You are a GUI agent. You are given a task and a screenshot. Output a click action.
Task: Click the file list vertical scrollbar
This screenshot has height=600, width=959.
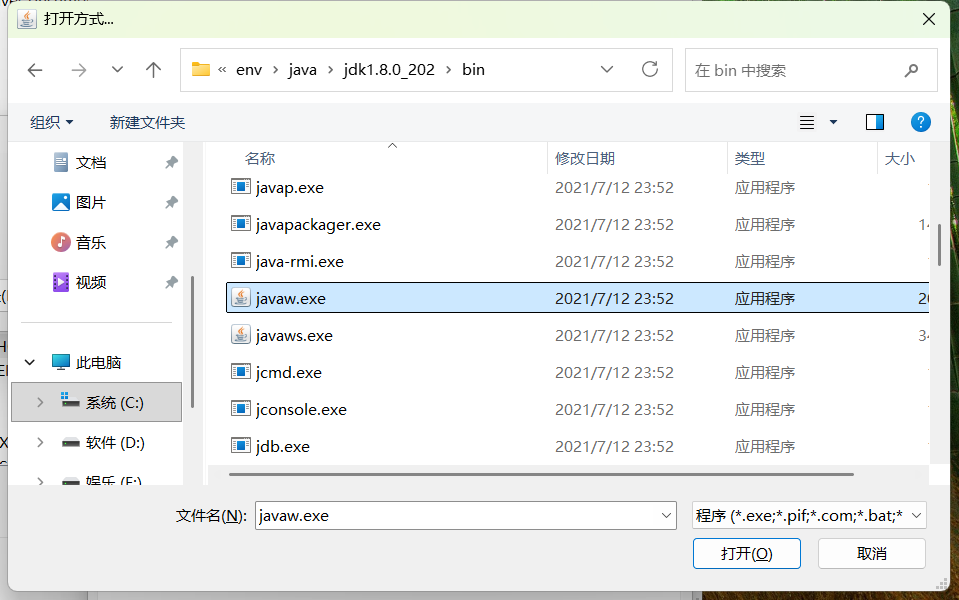[939, 245]
